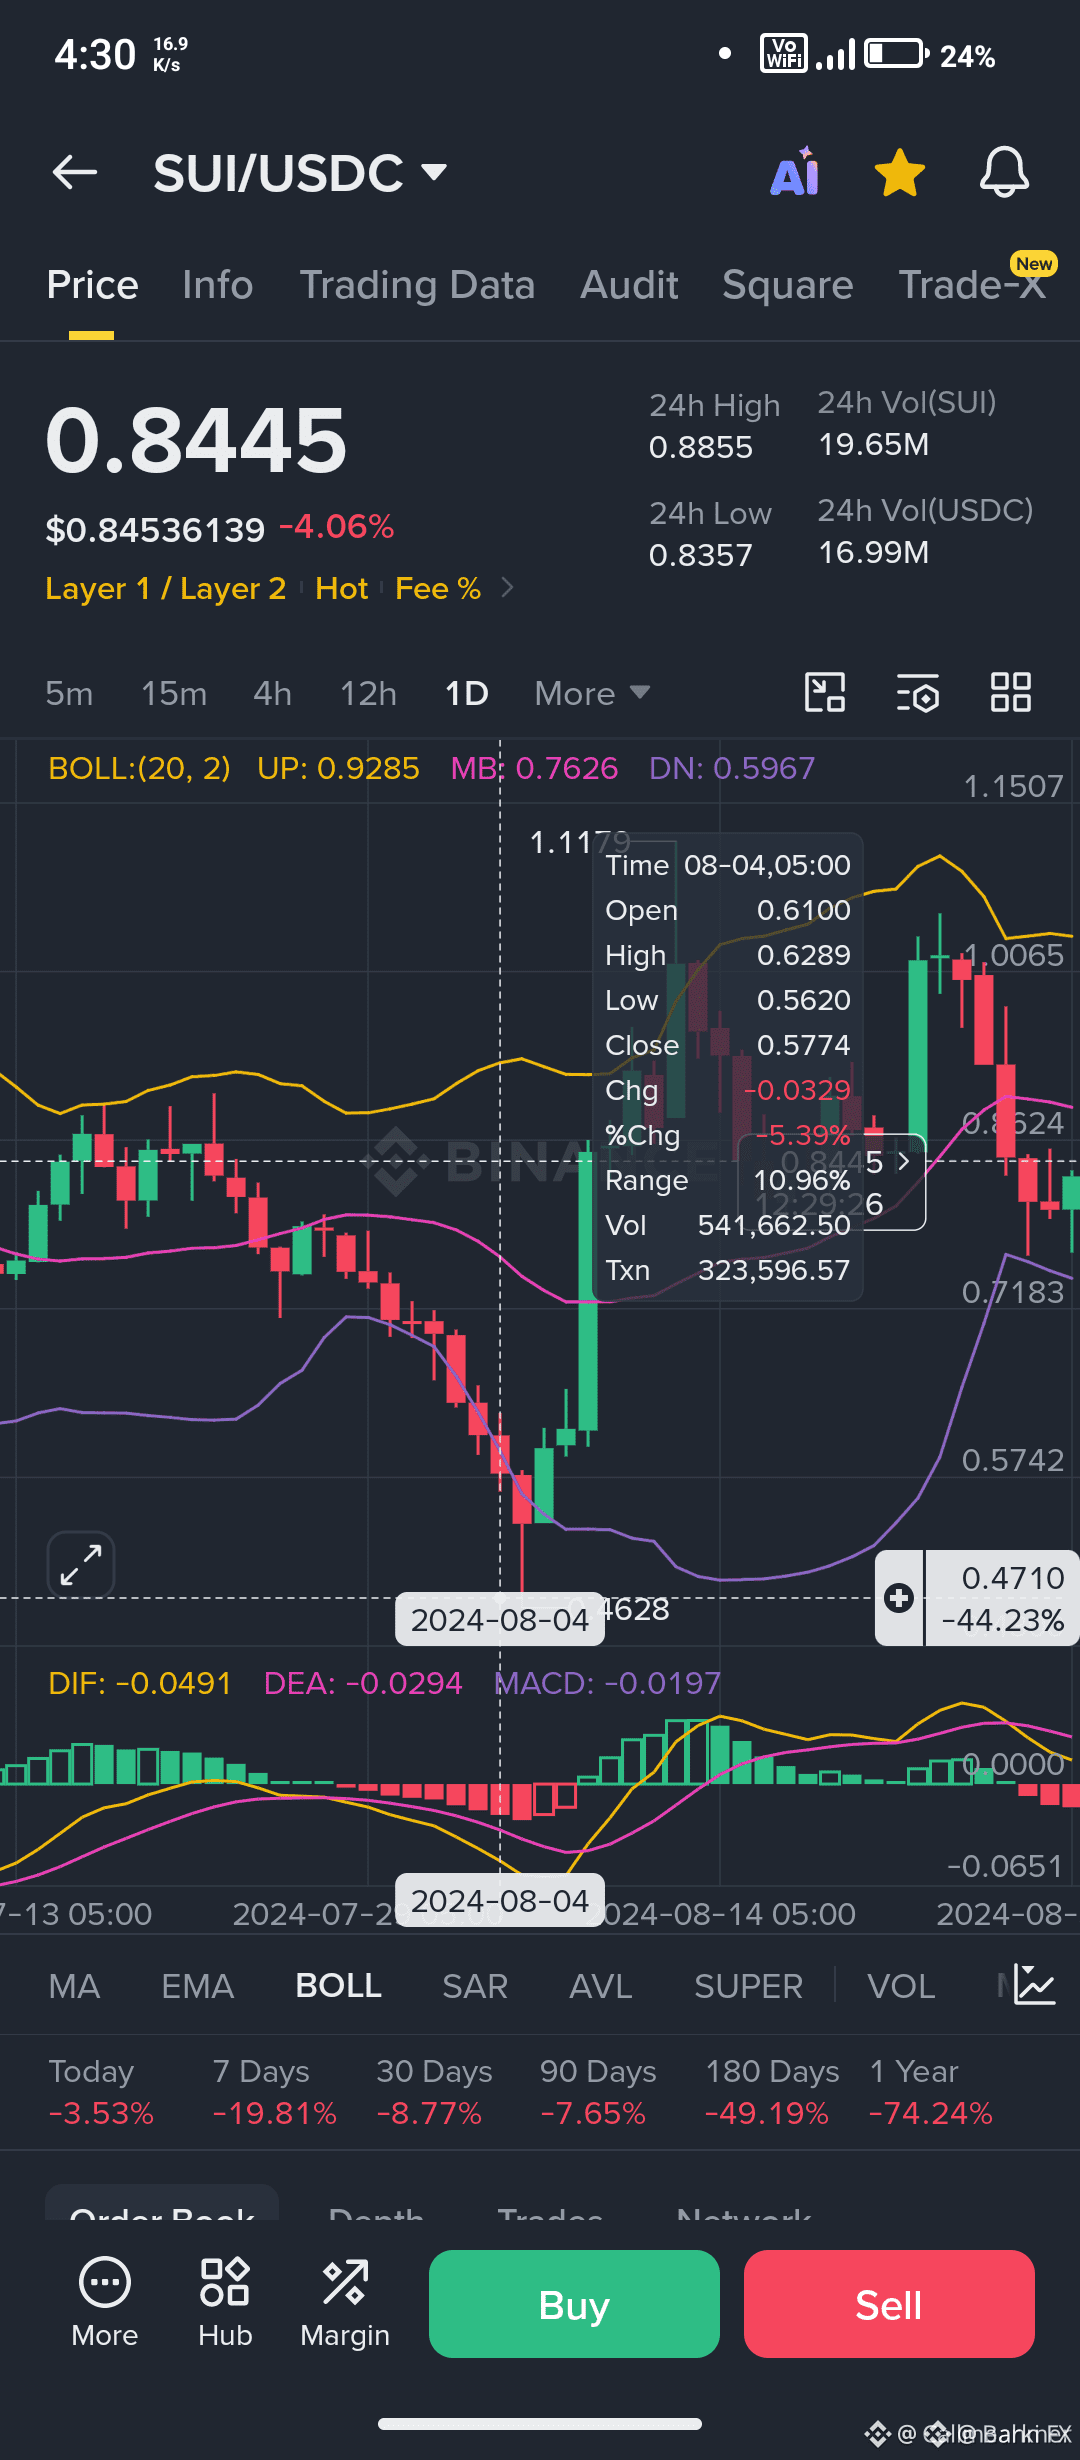This screenshot has width=1080, height=2460.
Task: Open the Hub icon
Action: 225,2303
